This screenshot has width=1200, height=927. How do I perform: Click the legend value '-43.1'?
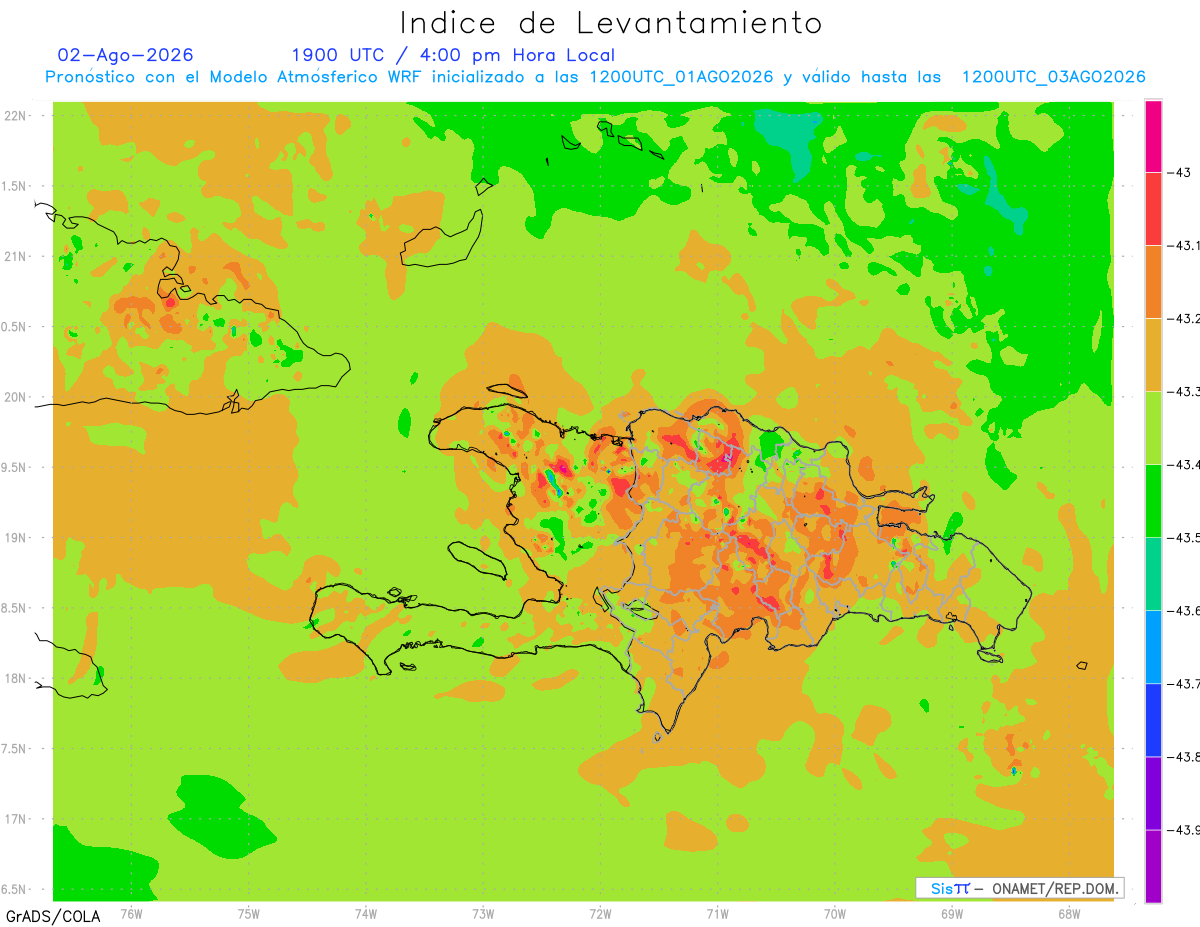(x=1184, y=245)
